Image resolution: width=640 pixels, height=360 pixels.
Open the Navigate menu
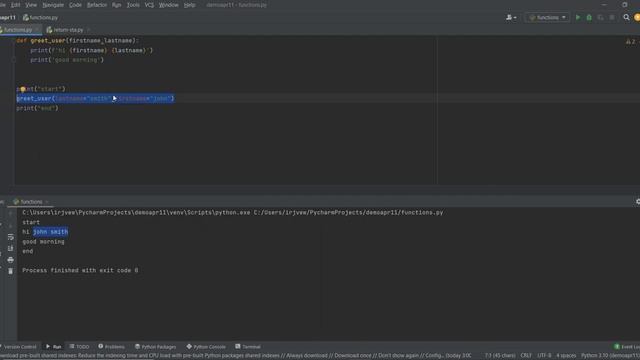pos(53,5)
